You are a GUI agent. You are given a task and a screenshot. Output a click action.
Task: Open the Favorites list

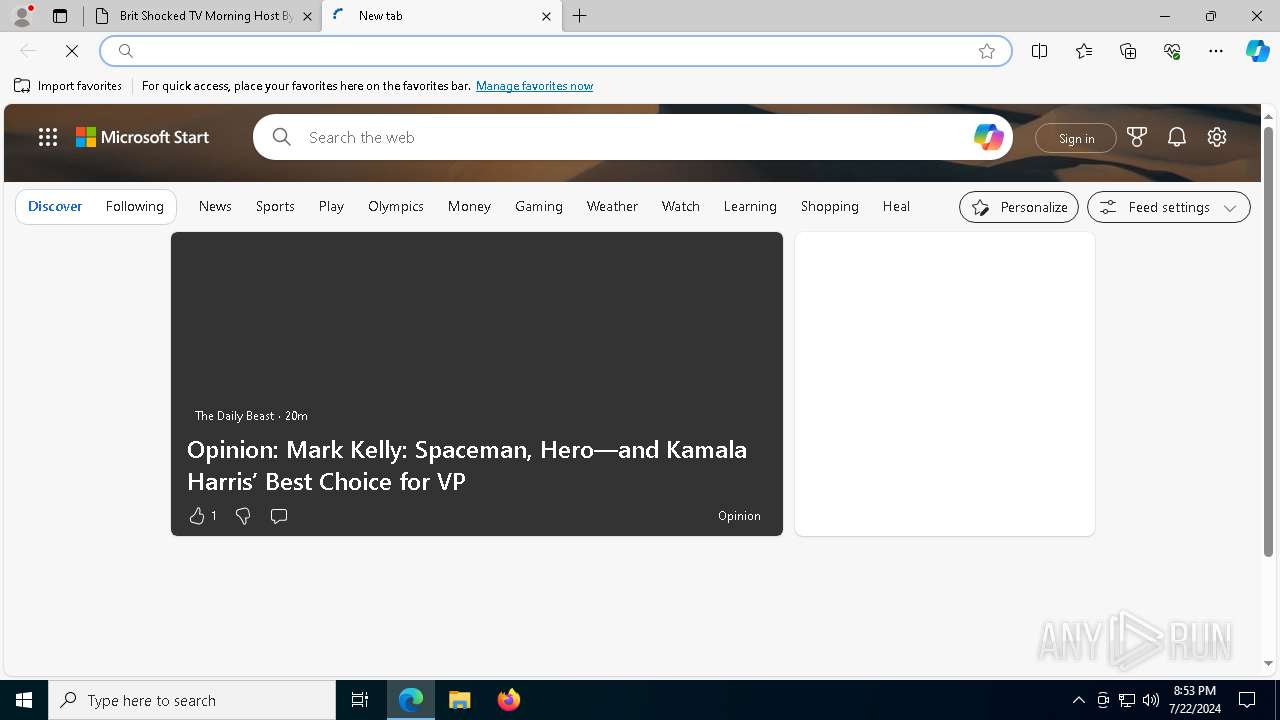(1084, 51)
